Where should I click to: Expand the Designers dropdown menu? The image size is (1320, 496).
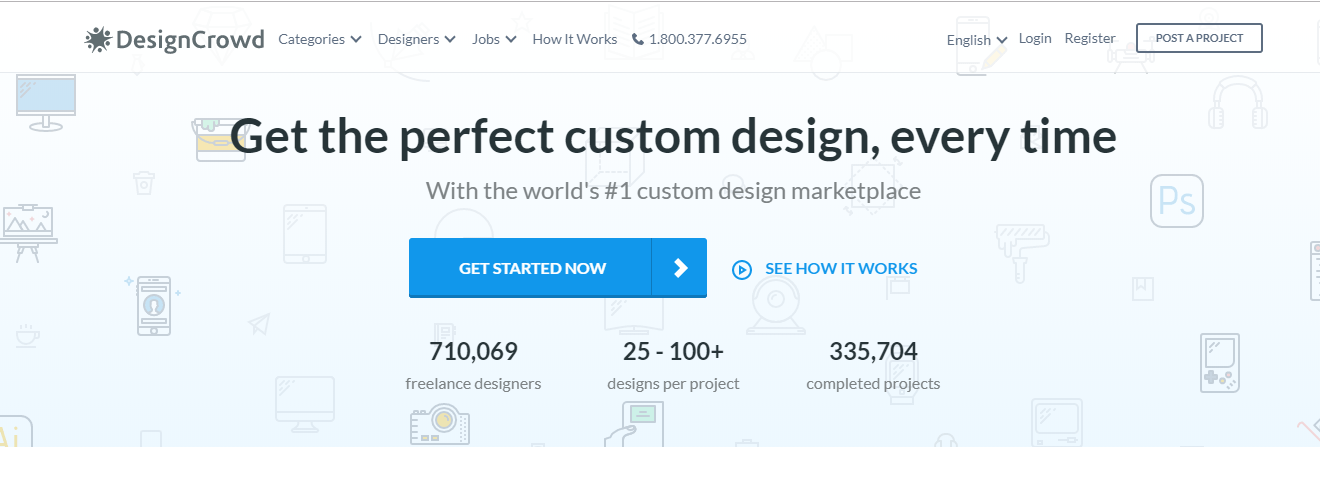pos(416,39)
